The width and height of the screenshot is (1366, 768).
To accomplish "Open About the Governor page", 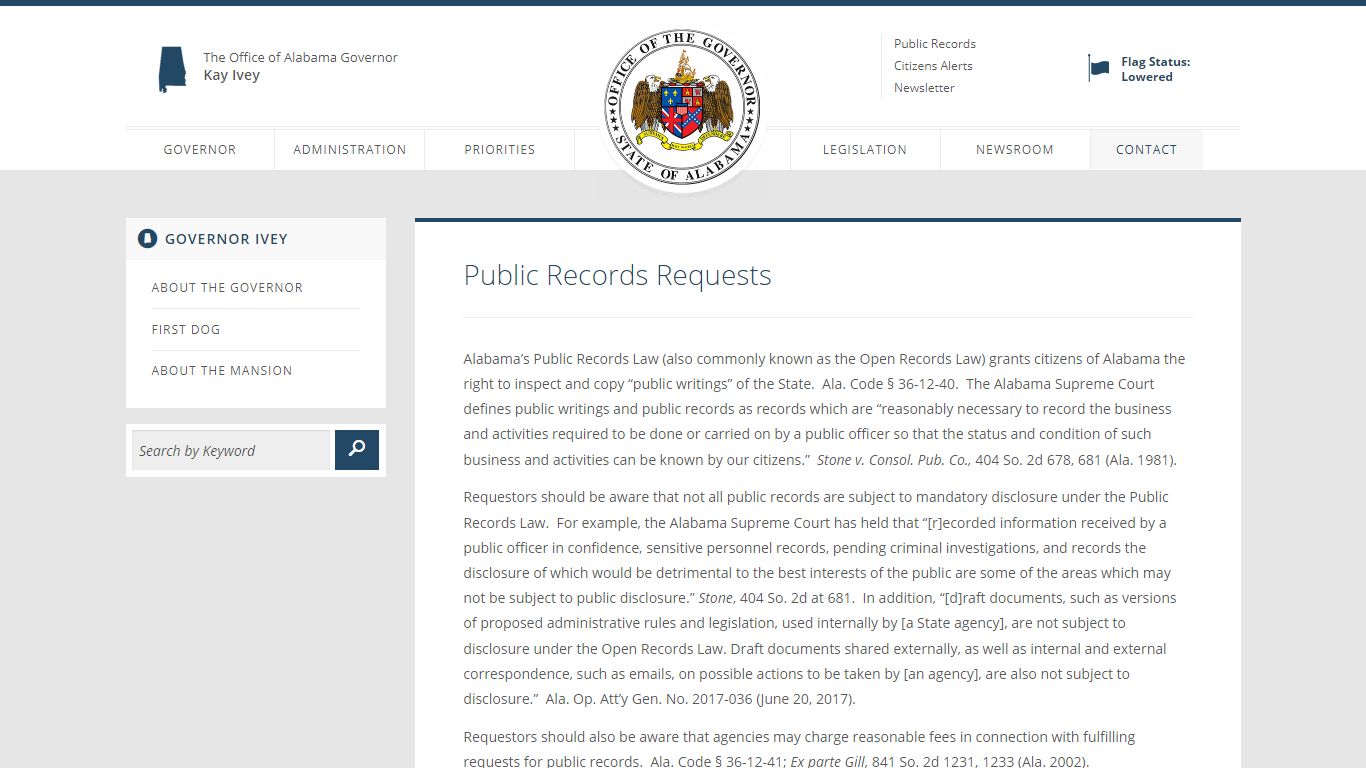I will click(227, 288).
